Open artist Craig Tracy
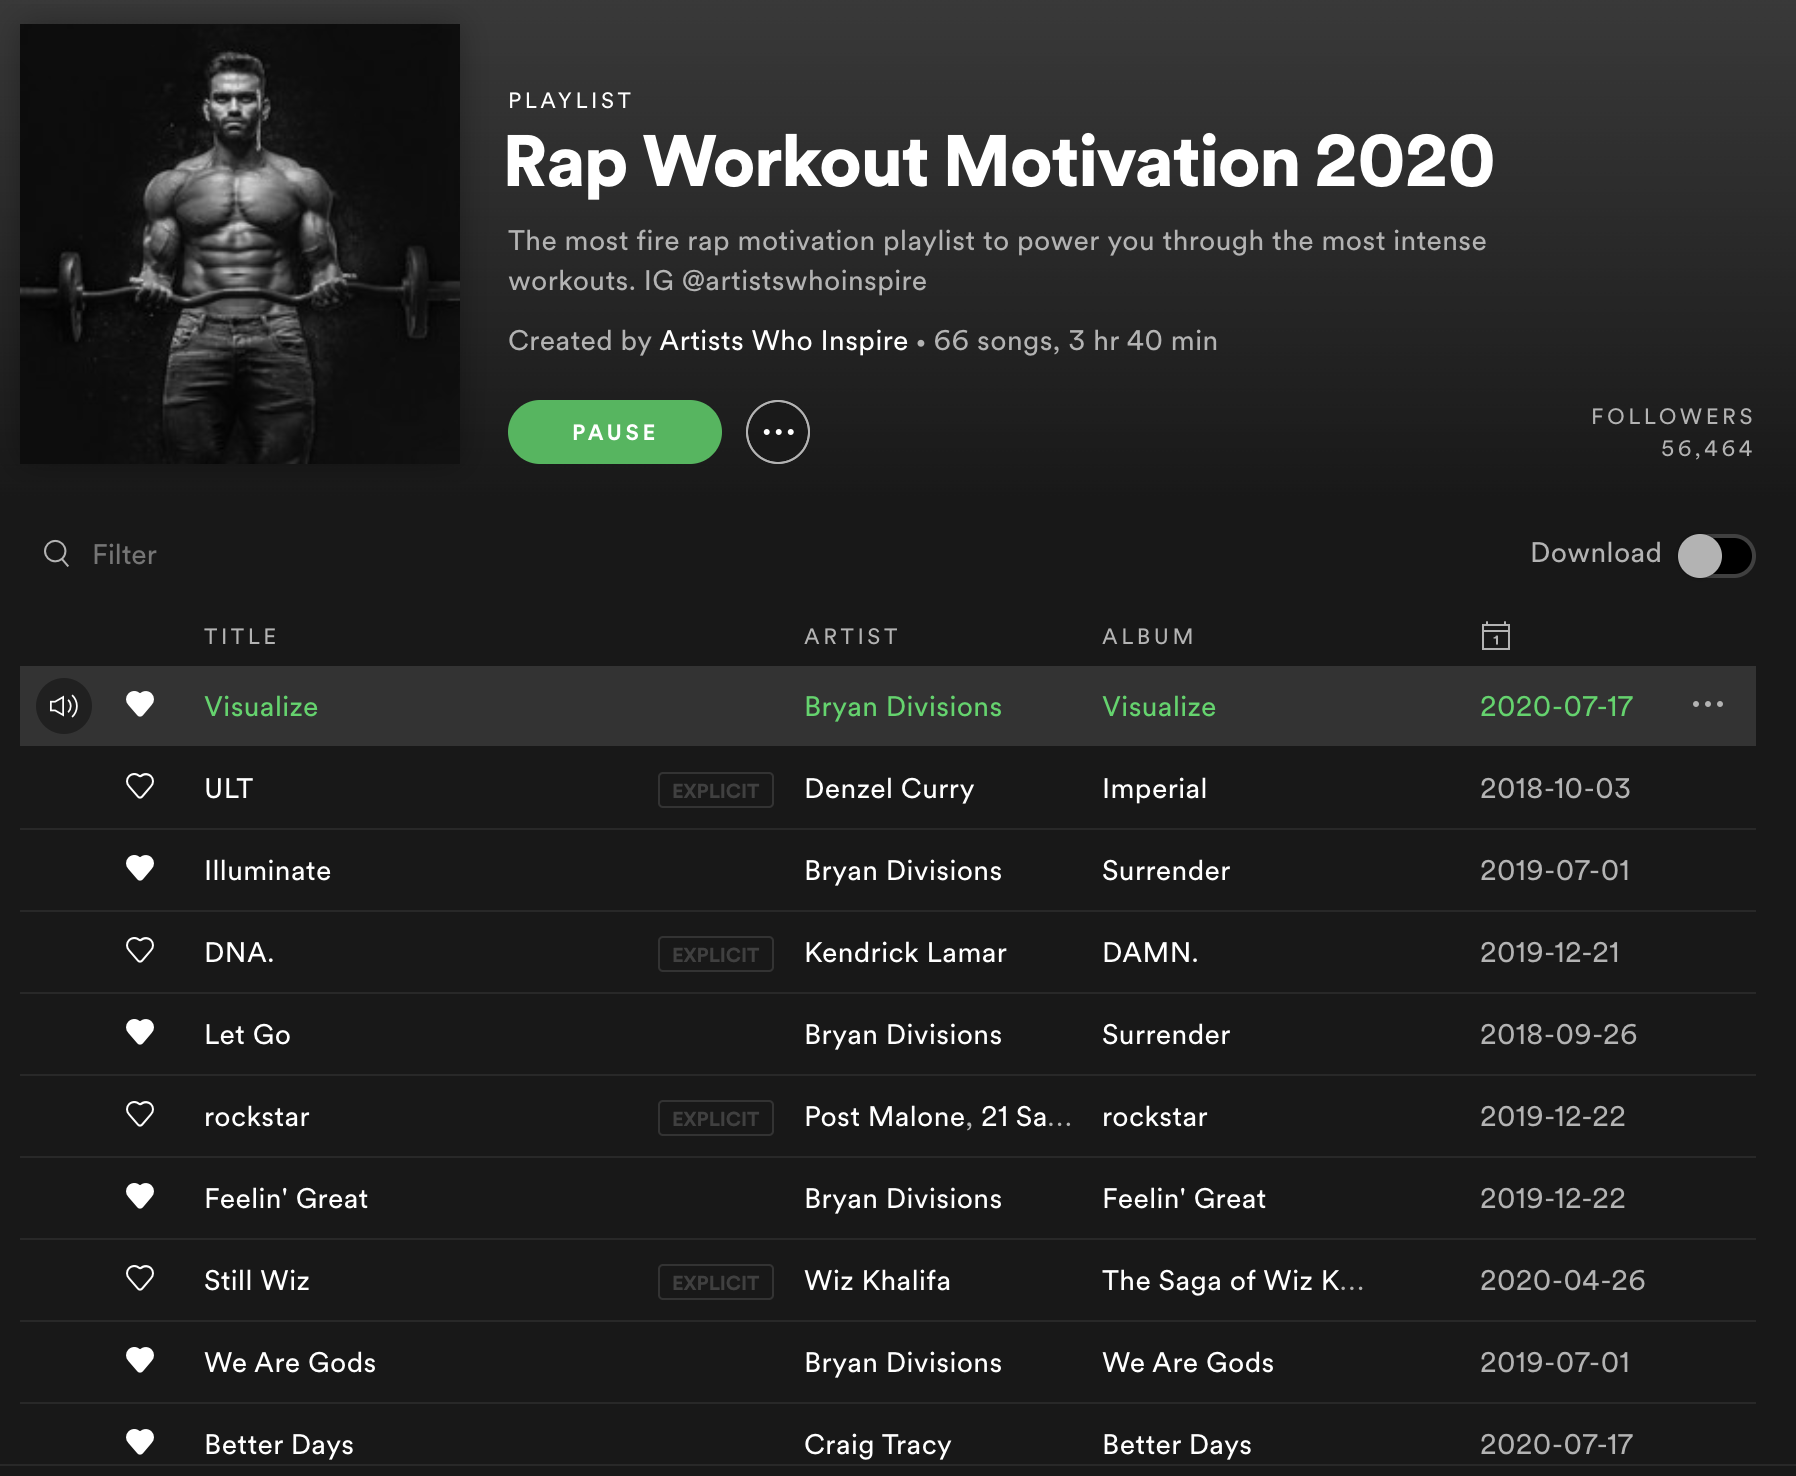1796x1476 pixels. coord(878,1445)
